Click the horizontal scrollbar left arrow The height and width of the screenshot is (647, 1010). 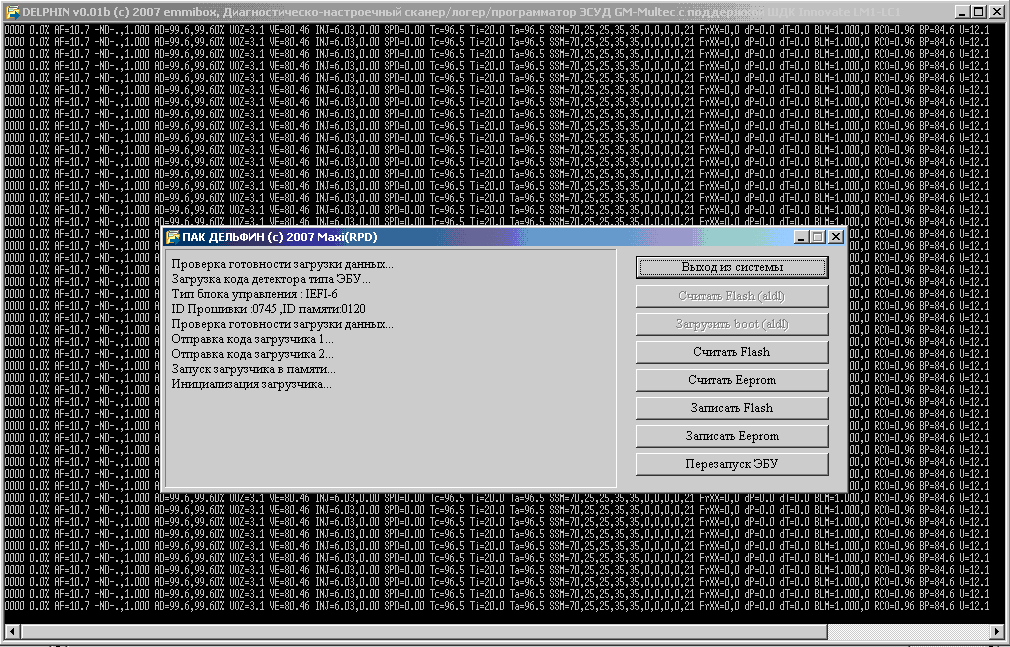pos(12,632)
